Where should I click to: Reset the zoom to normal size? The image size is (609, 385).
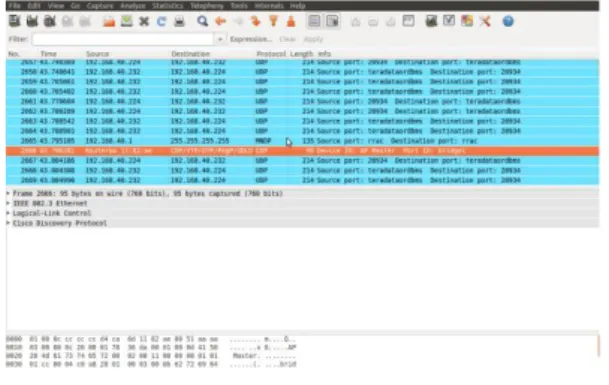[391, 21]
